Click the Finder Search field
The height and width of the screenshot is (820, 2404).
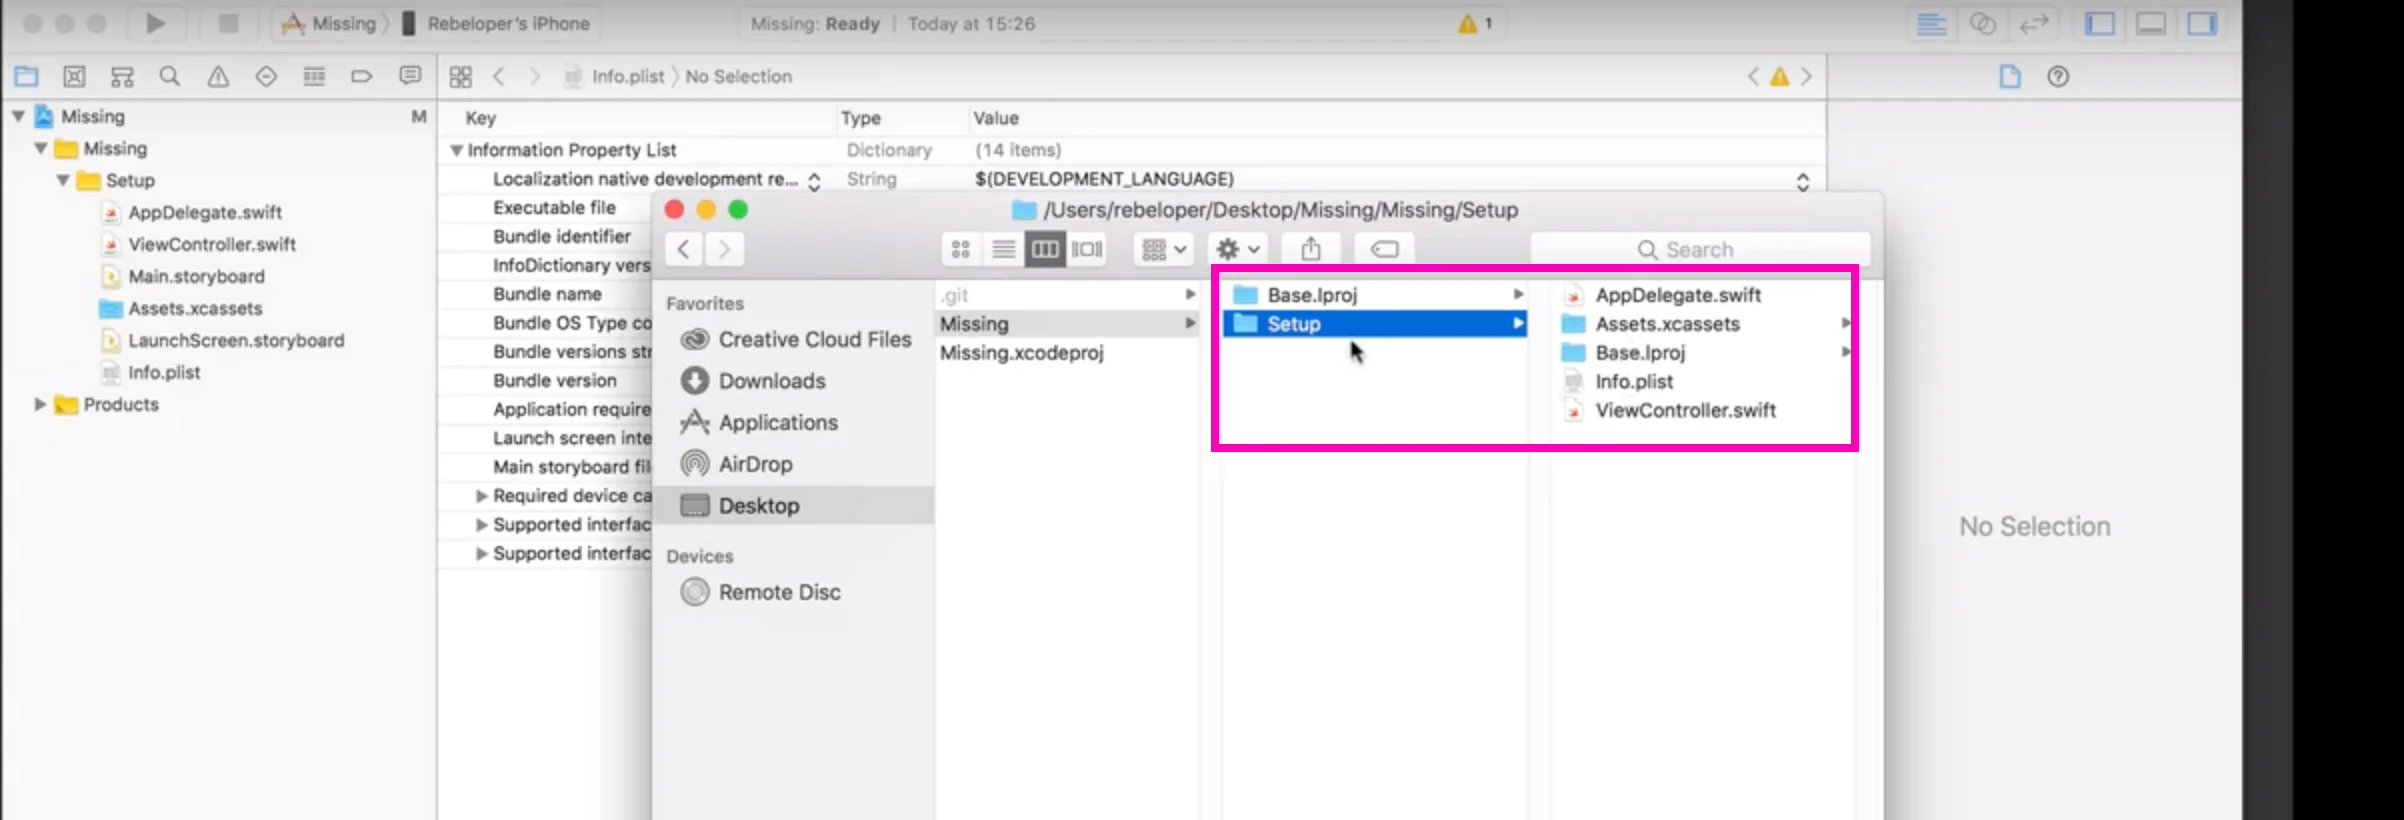1700,249
